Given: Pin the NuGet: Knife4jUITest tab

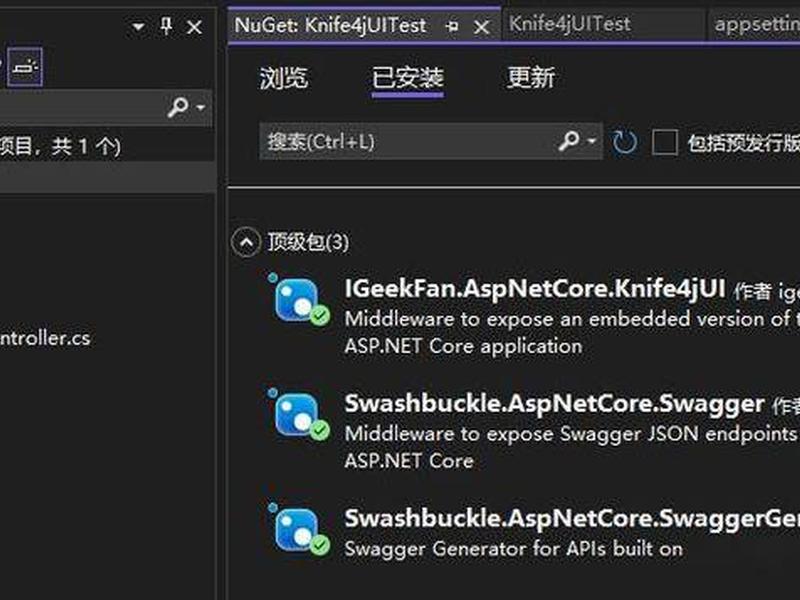Looking at the screenshot, I should click(x=452, y=27).
